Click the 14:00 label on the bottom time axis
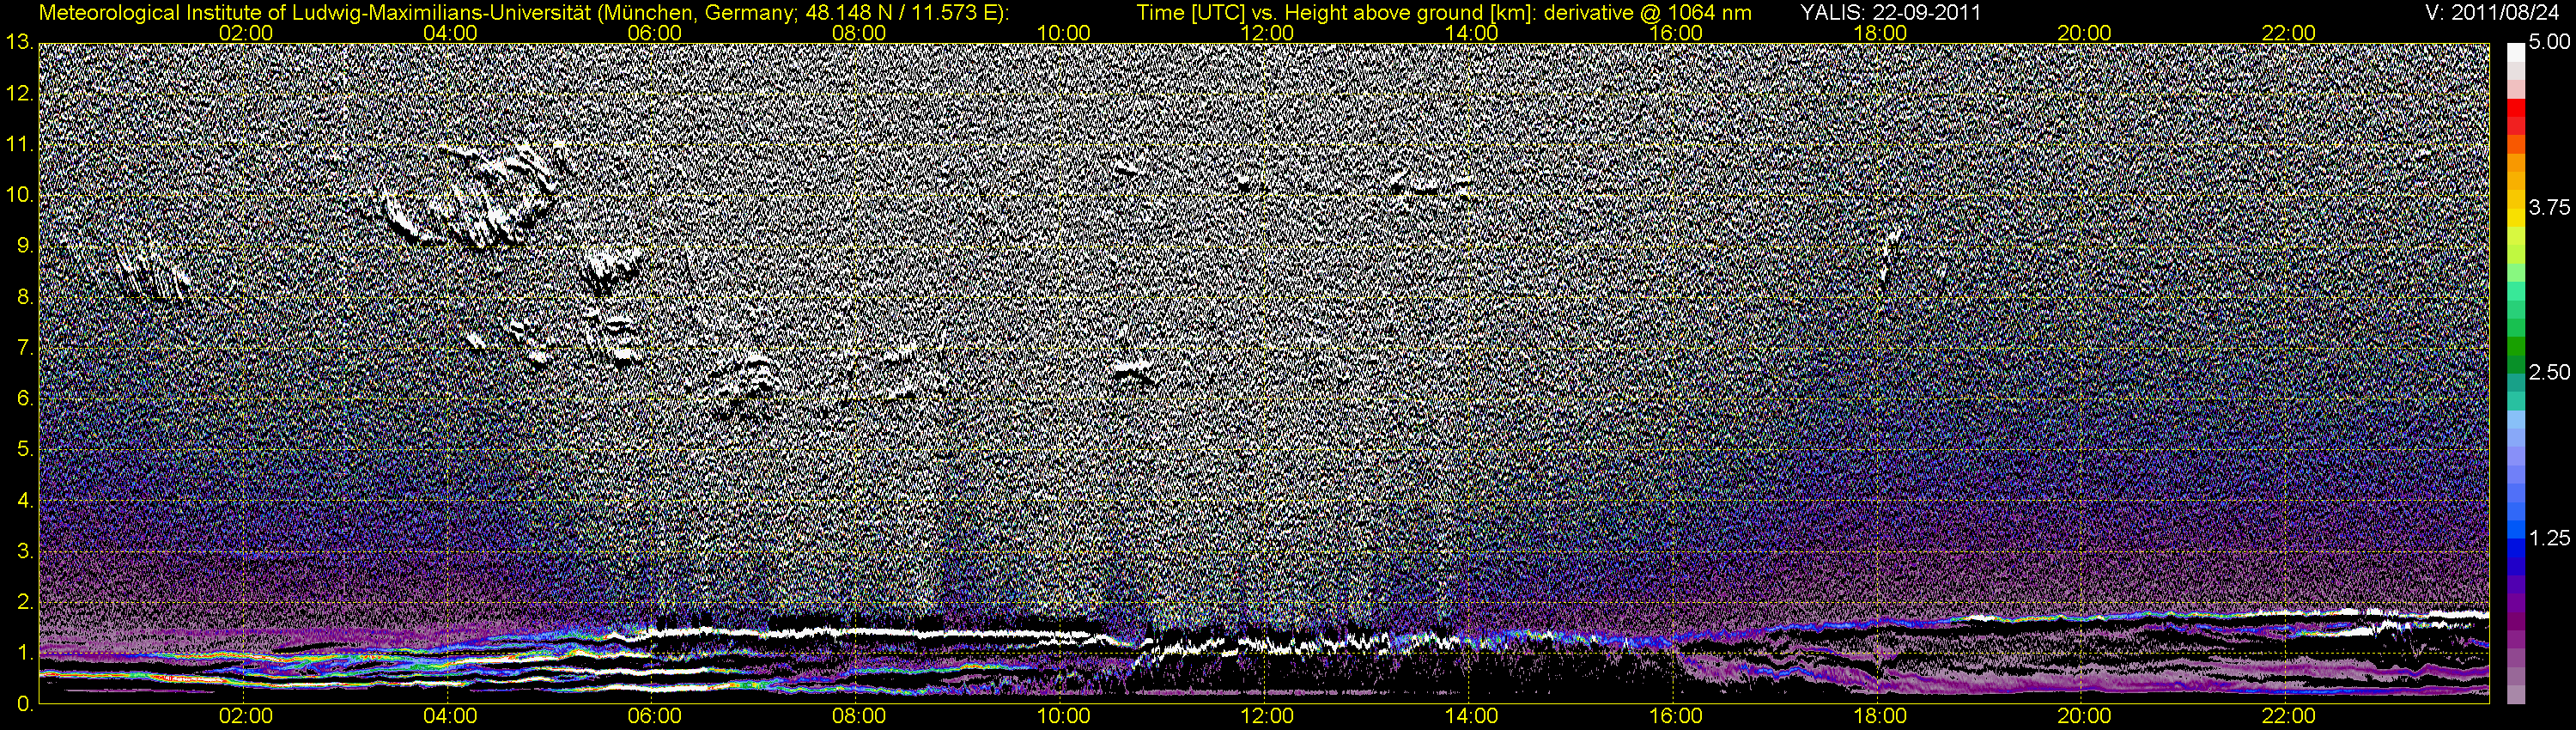Image resolution: width=2576 pixels, height=730 pixels. (x=1472, y=716)
